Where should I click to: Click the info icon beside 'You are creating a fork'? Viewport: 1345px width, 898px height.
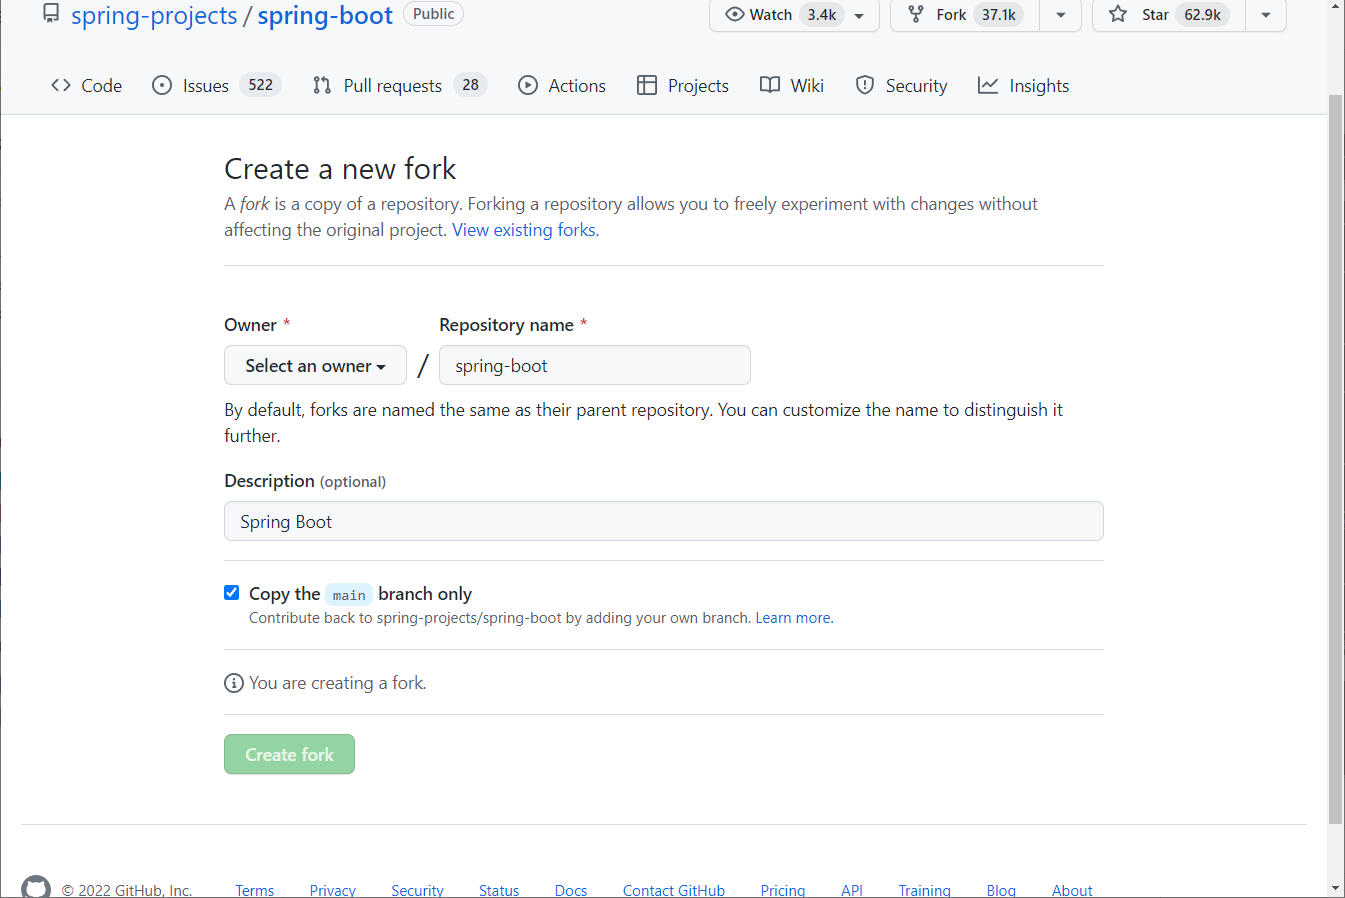[x=234, y=683]
